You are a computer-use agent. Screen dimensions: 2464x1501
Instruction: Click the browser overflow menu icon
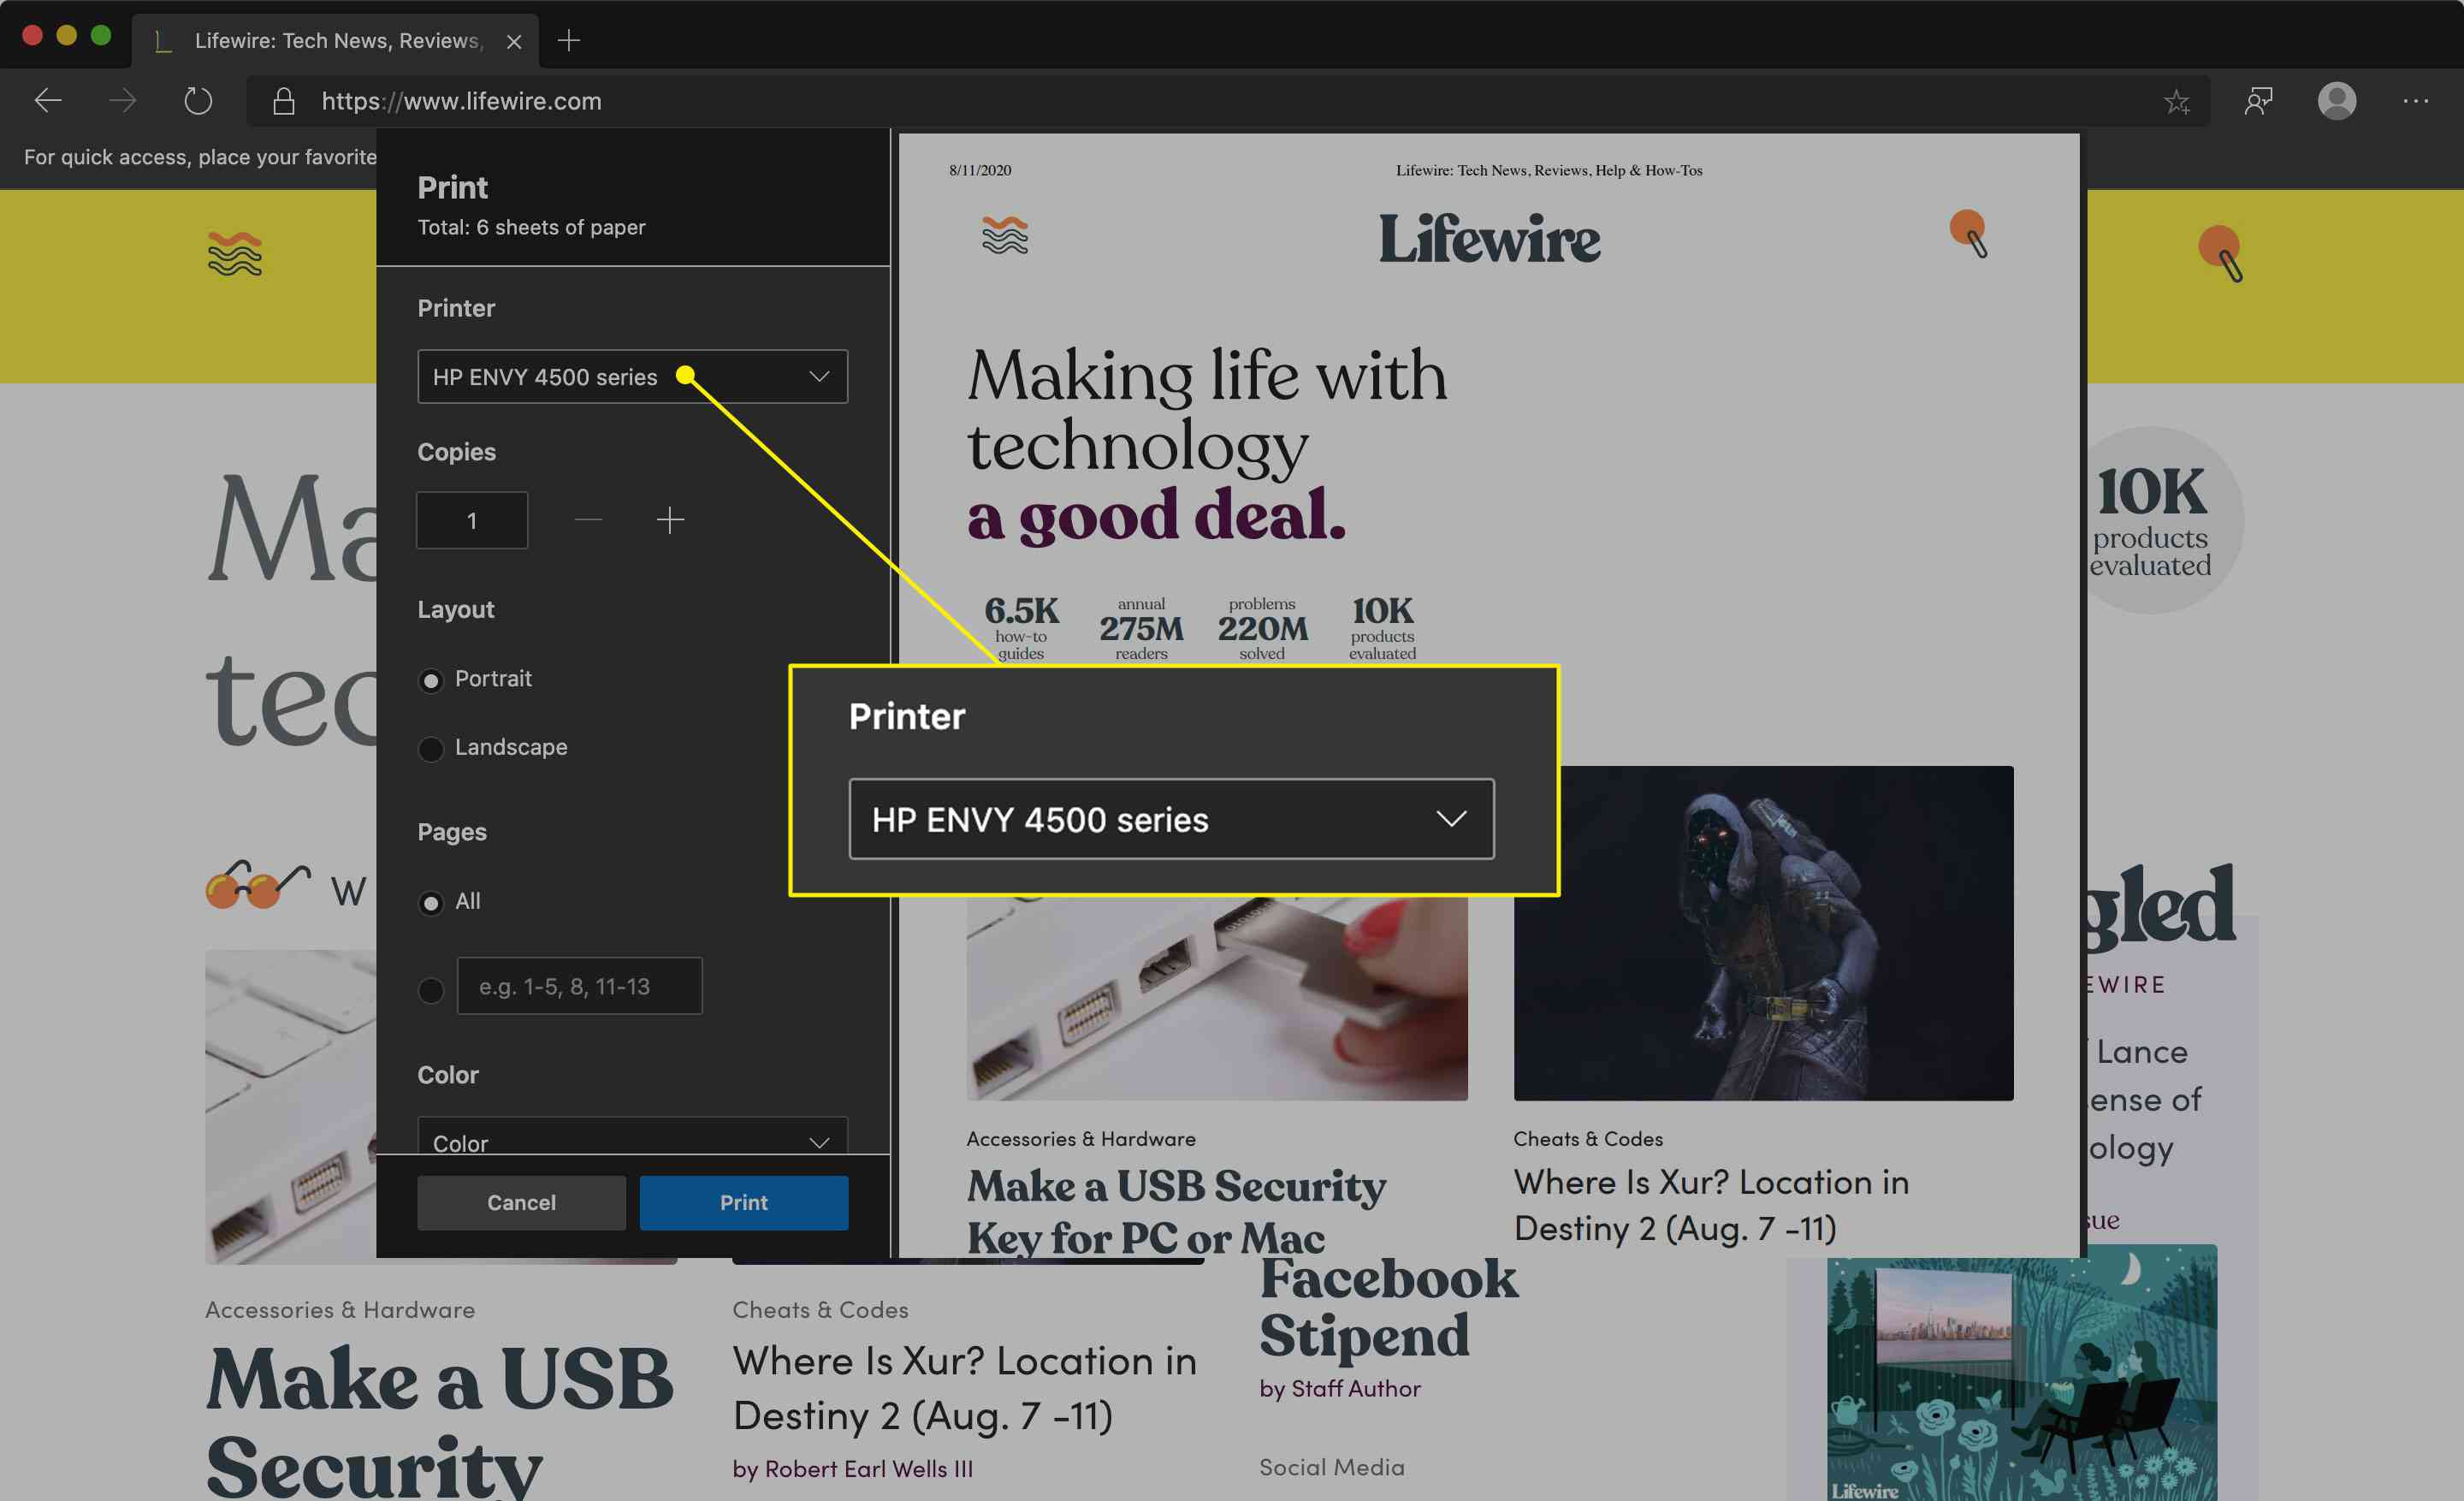[x=2413, y=100]
